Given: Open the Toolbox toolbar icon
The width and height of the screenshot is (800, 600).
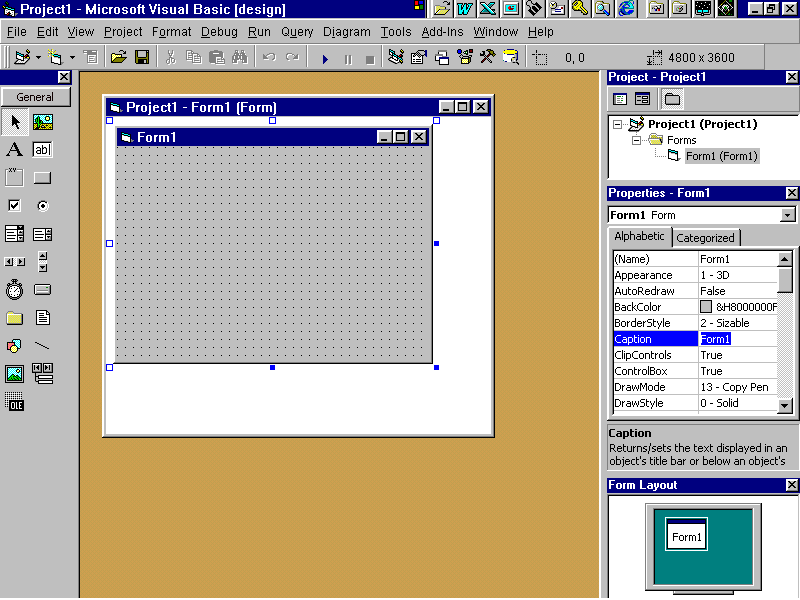Looking at the screenshot, I should coord(488,57).
